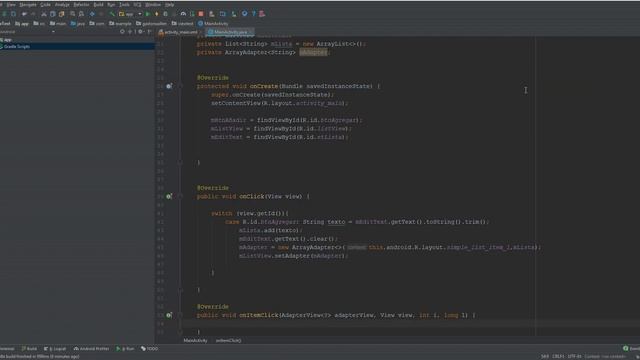This screenshot has height=360, width=640.
Task: Collapse the onItemClick method fold marker
Action: click(x=180, y=315)
